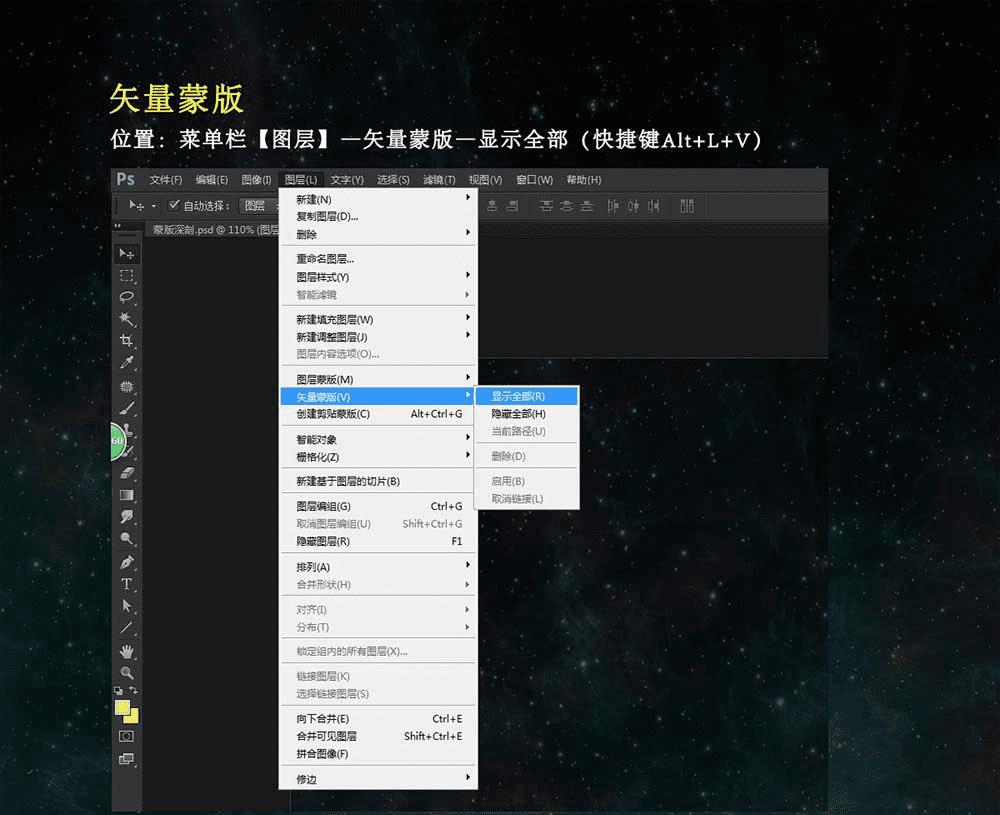Select the Crop tool
The width and height of the screenshot is (1000, 815).
pos(126,341)
